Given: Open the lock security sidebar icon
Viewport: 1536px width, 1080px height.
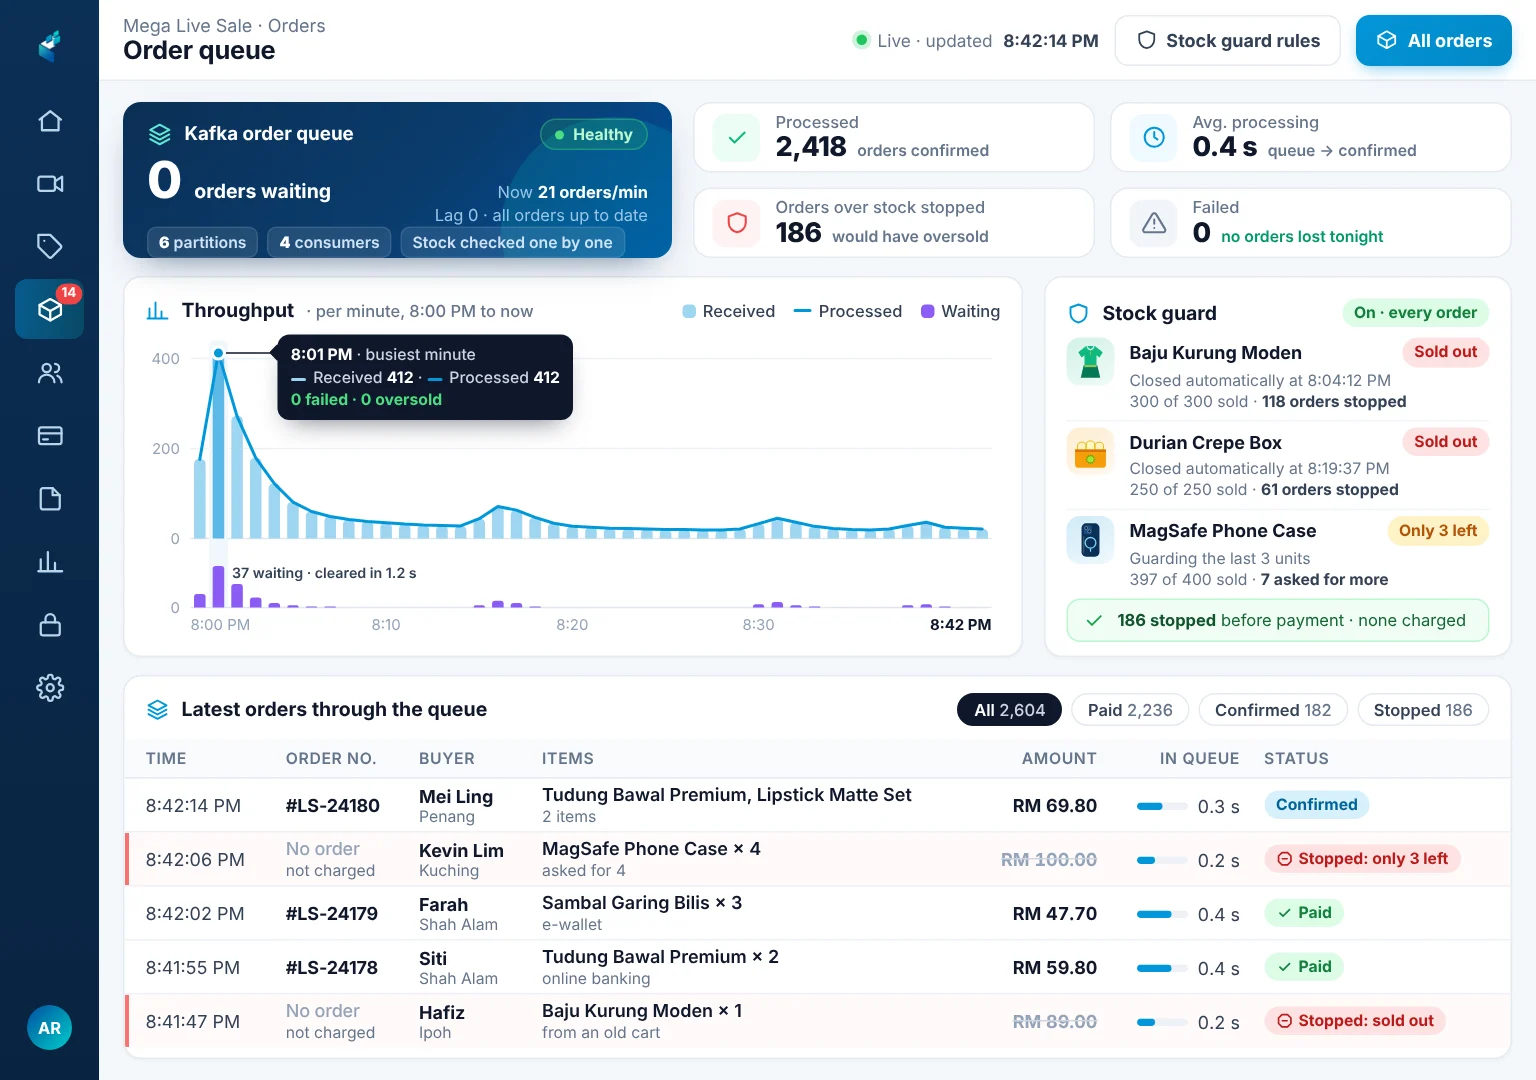Looking at the screenshot, I should click(50, 625).
